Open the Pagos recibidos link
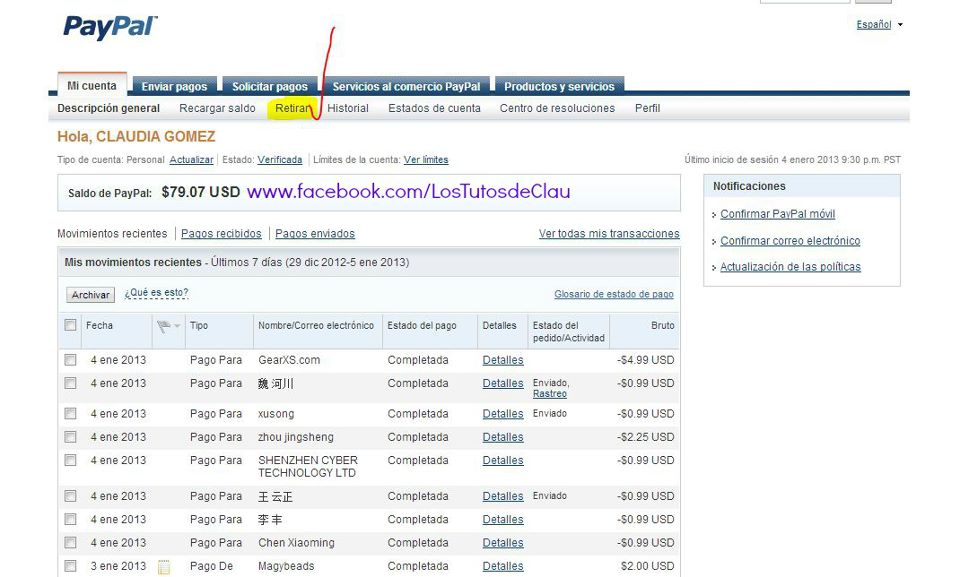This screenshot has width=960, height=577. click(221, 233)
